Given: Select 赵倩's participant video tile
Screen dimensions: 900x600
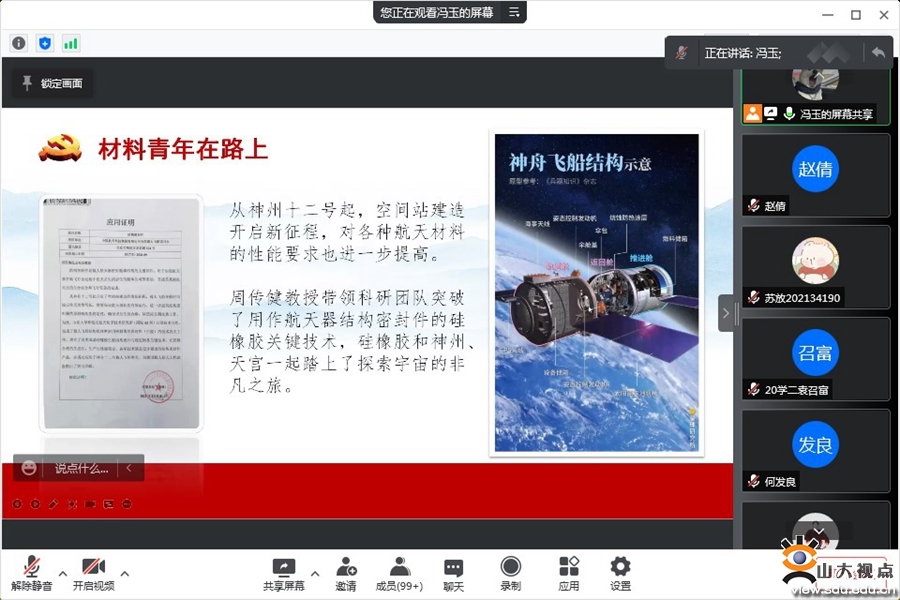Looking at the screenshot, I should pyautogui.click(x=815, y=175).
